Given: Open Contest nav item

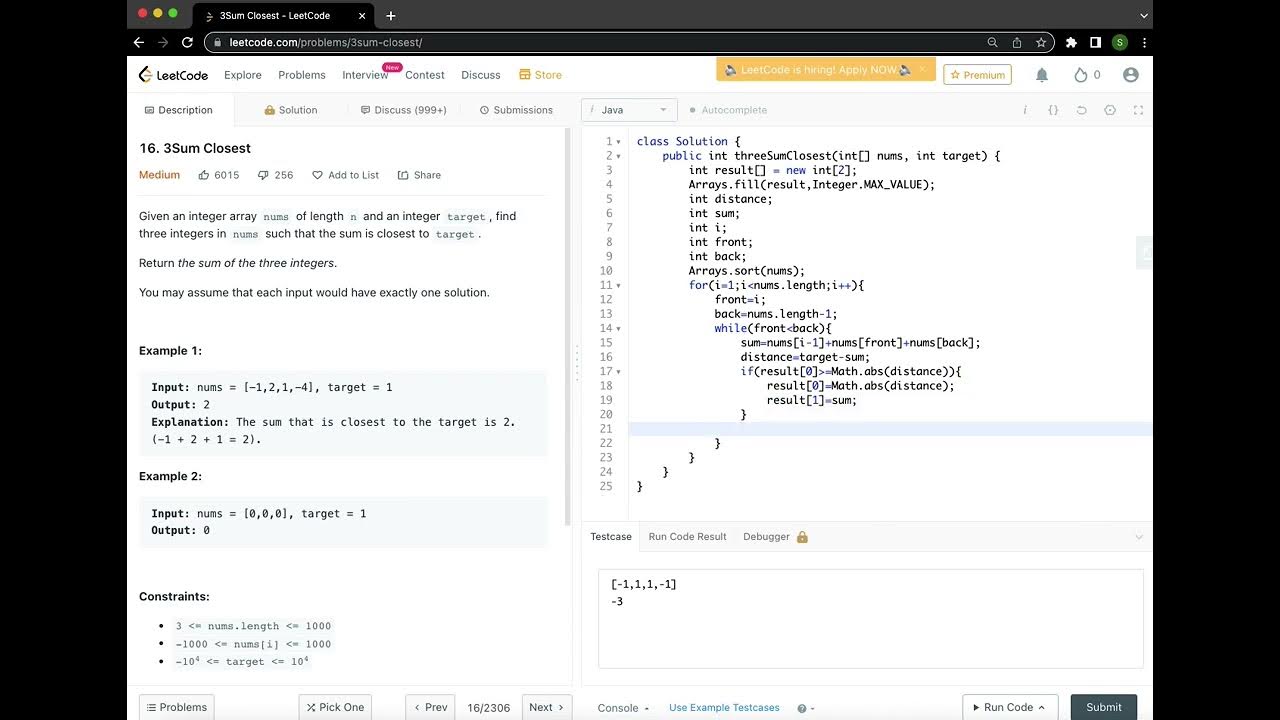Looking at the screenshot, I should click(x=425, y=75).
